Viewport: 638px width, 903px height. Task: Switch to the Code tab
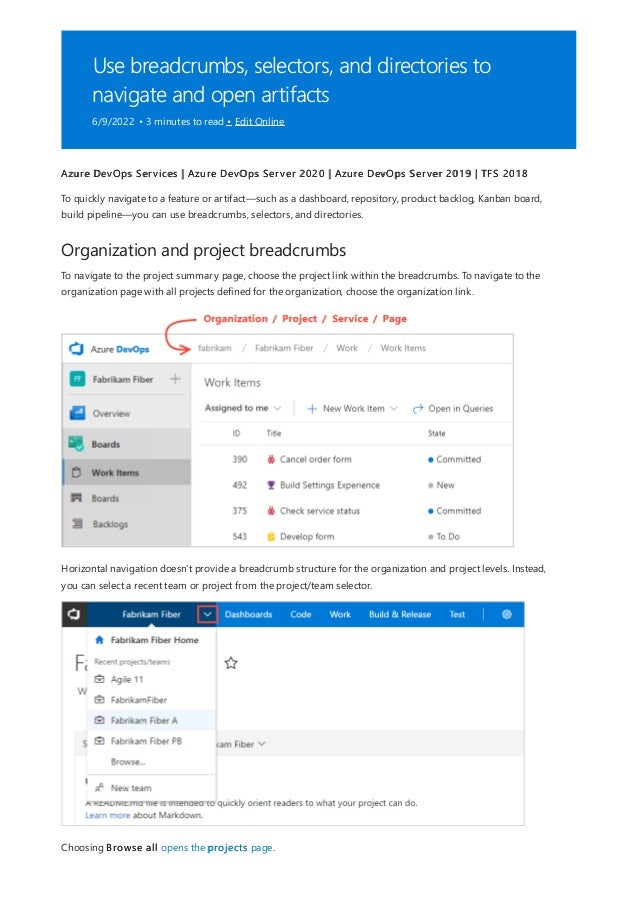pyautogui.click(x=301, y=614)
